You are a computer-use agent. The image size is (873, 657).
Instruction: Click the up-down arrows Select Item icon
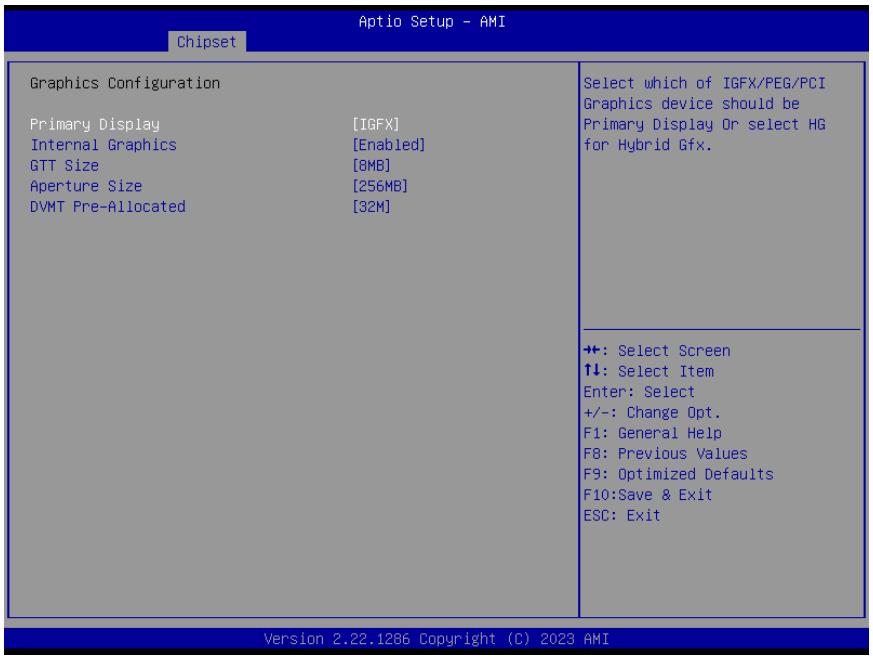coord(592,370)
